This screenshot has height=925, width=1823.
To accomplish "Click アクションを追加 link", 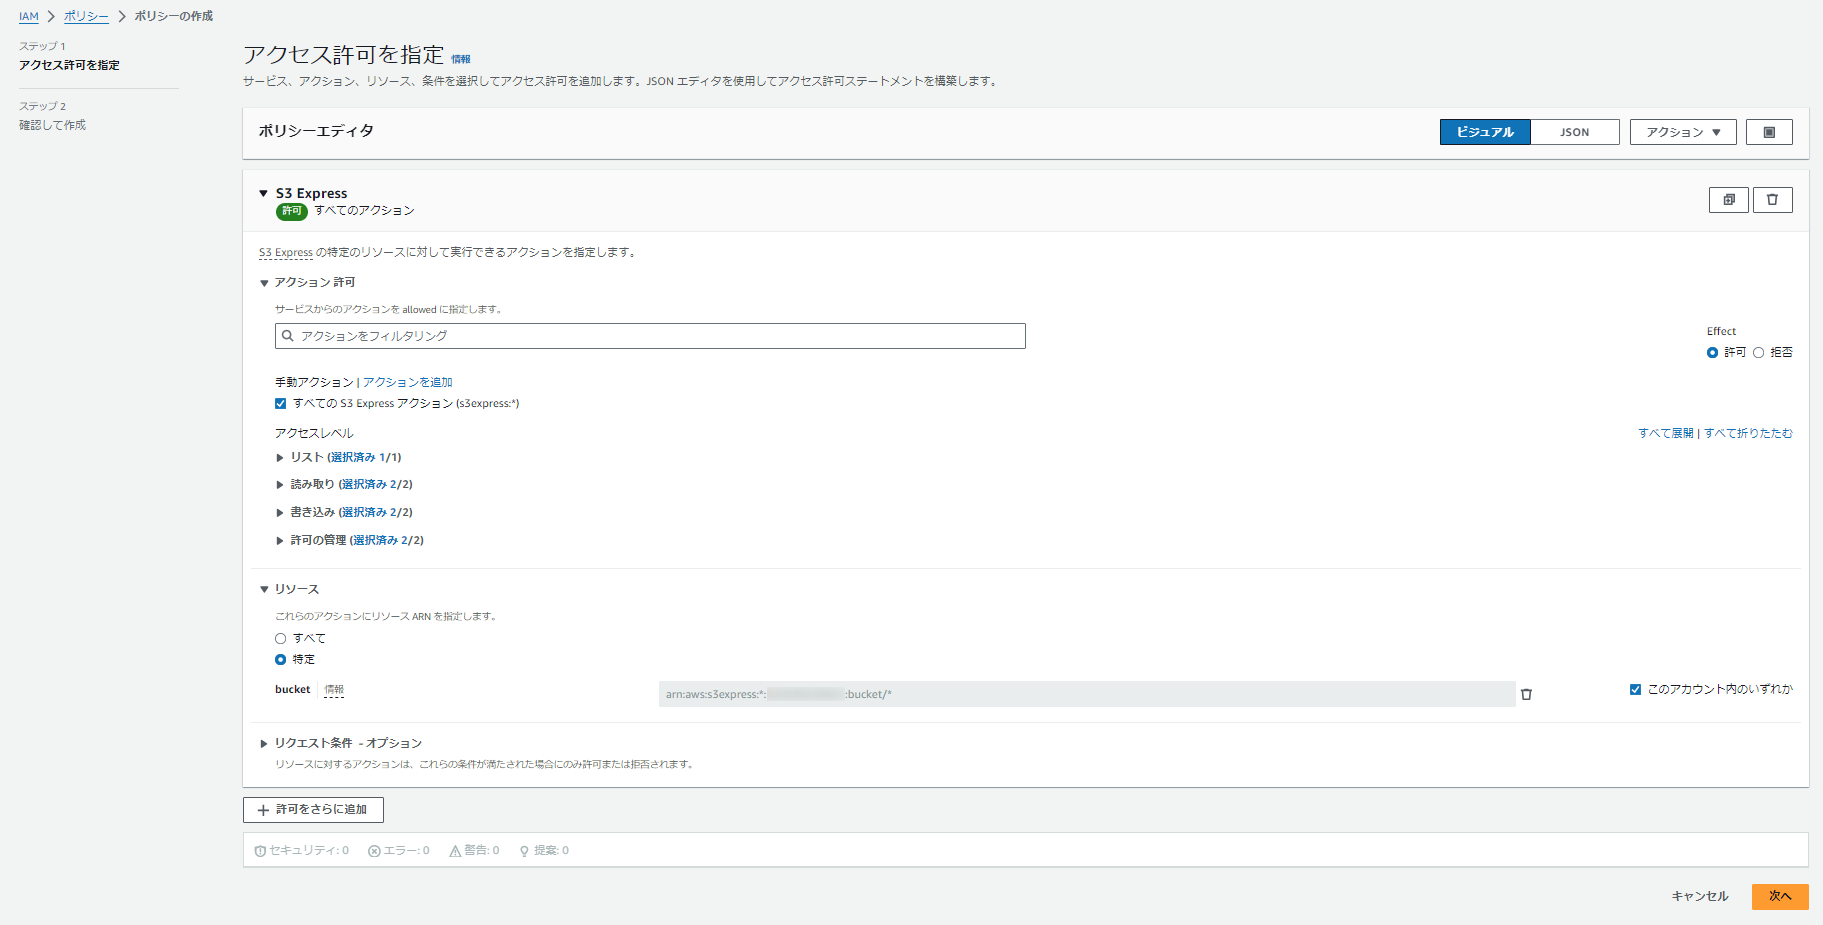I will [x=407, y=382].
